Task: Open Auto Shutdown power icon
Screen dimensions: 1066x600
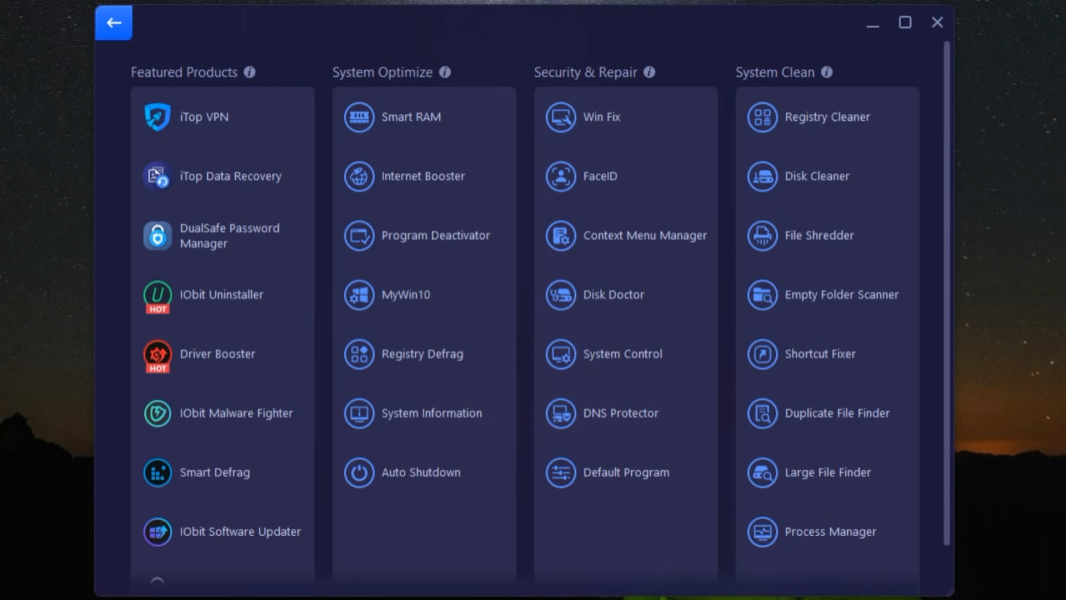Action: tap(359, 472)
